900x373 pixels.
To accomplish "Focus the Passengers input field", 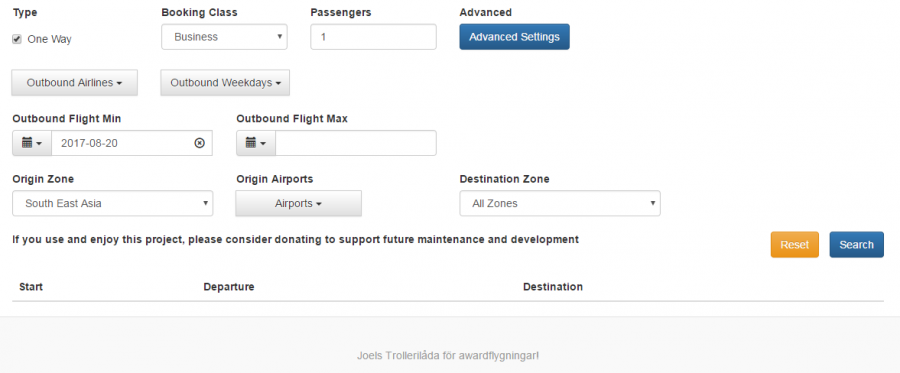I will coord(373,37).
